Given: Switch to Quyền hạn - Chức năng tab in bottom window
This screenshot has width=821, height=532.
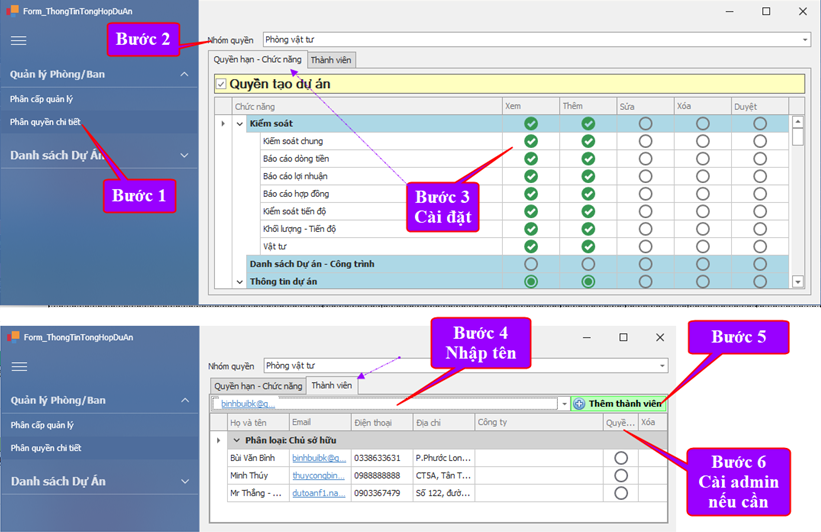Looking at the screenshot, I should click(257, 386).
